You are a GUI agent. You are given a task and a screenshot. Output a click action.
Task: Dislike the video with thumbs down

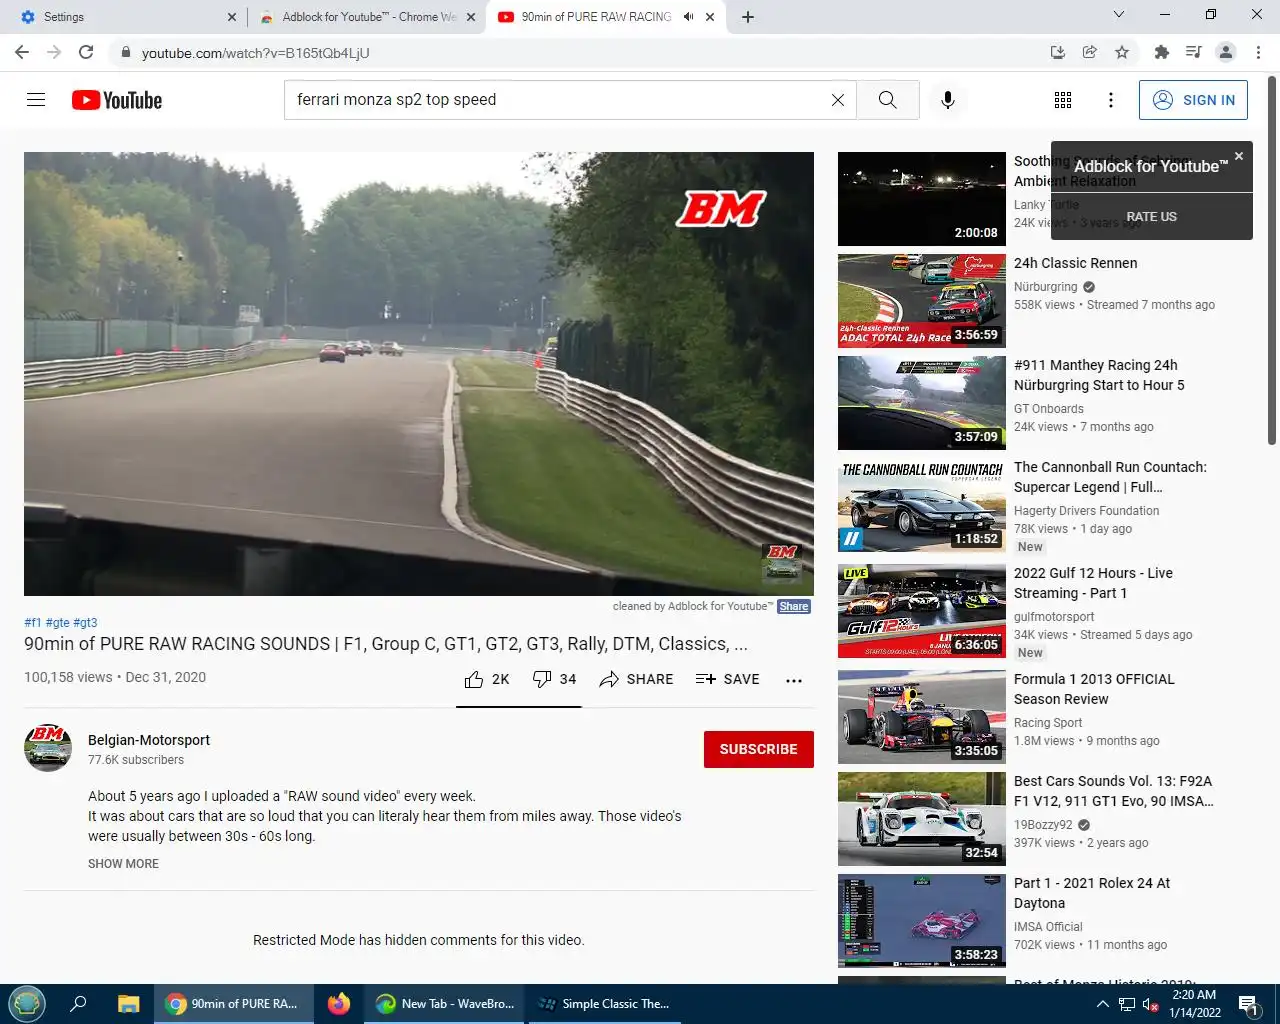(x=554, y=679)
